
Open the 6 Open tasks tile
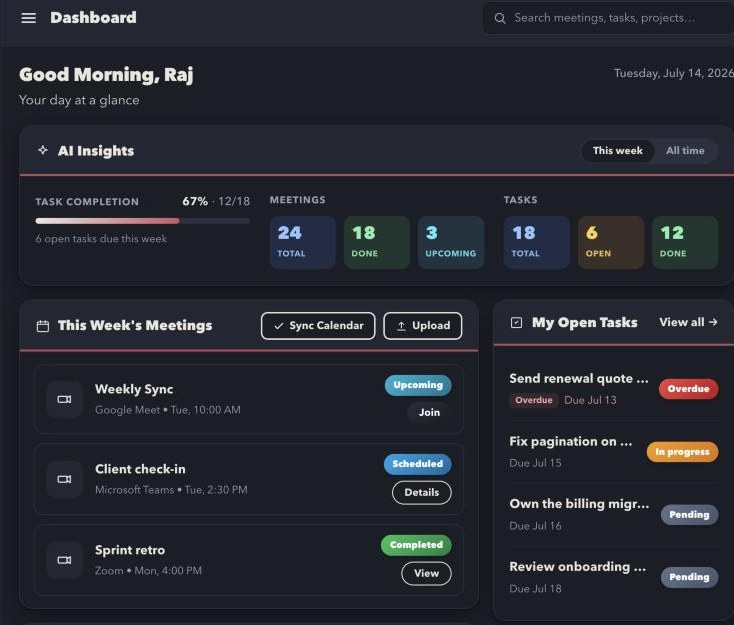(x=611, y=243)
